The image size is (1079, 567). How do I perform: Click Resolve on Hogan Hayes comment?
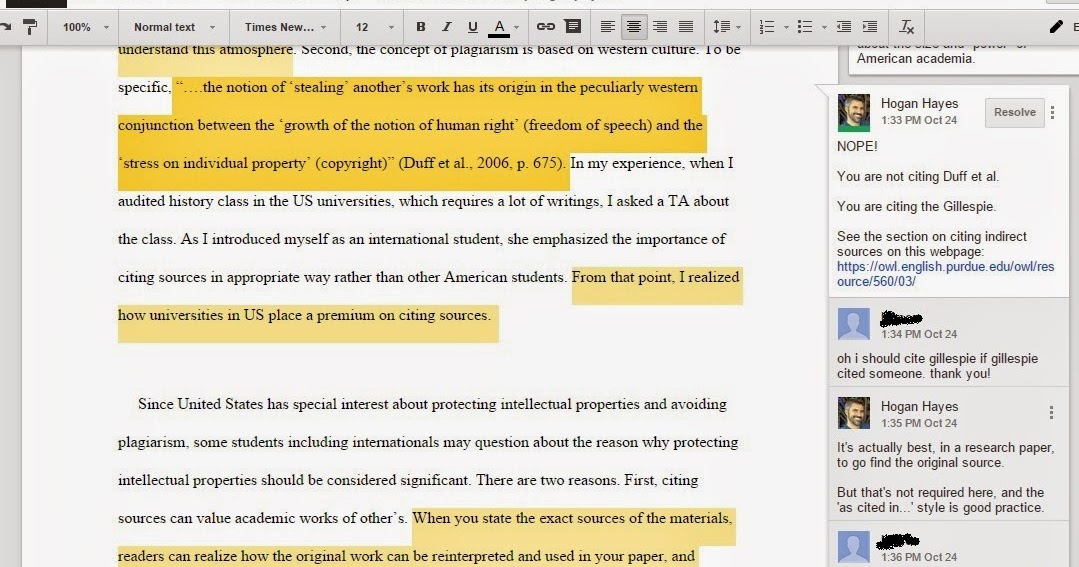pos(1014,112)
